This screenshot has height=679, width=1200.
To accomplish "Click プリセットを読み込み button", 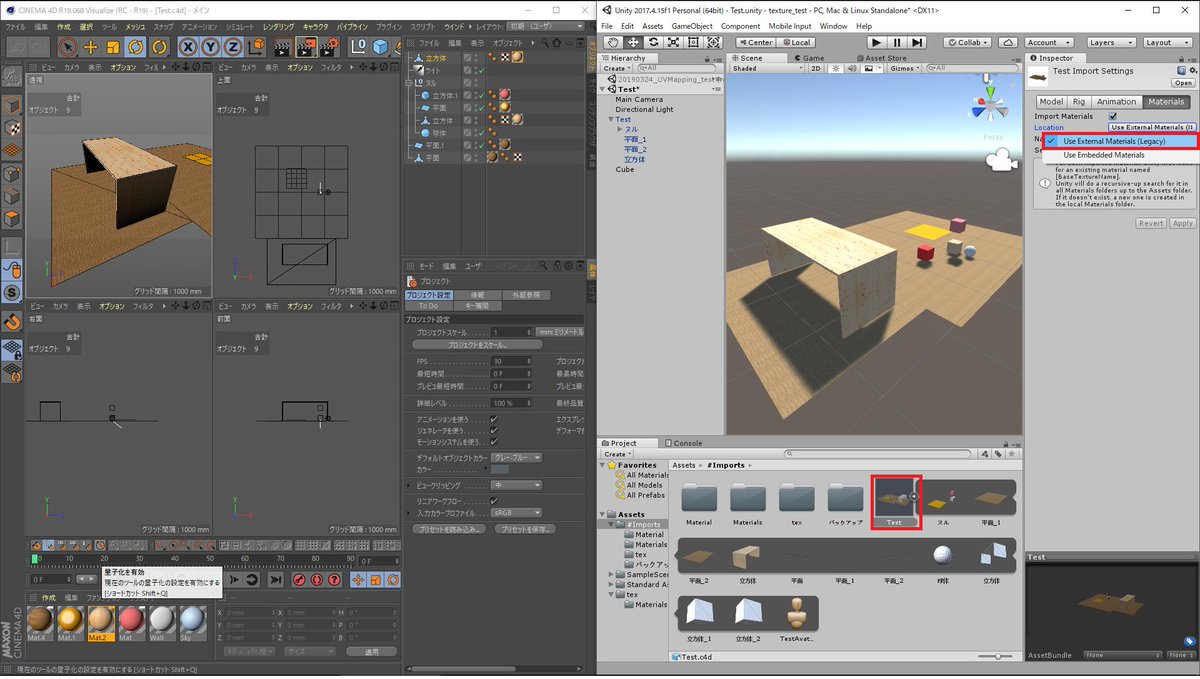I will [448, 528].
